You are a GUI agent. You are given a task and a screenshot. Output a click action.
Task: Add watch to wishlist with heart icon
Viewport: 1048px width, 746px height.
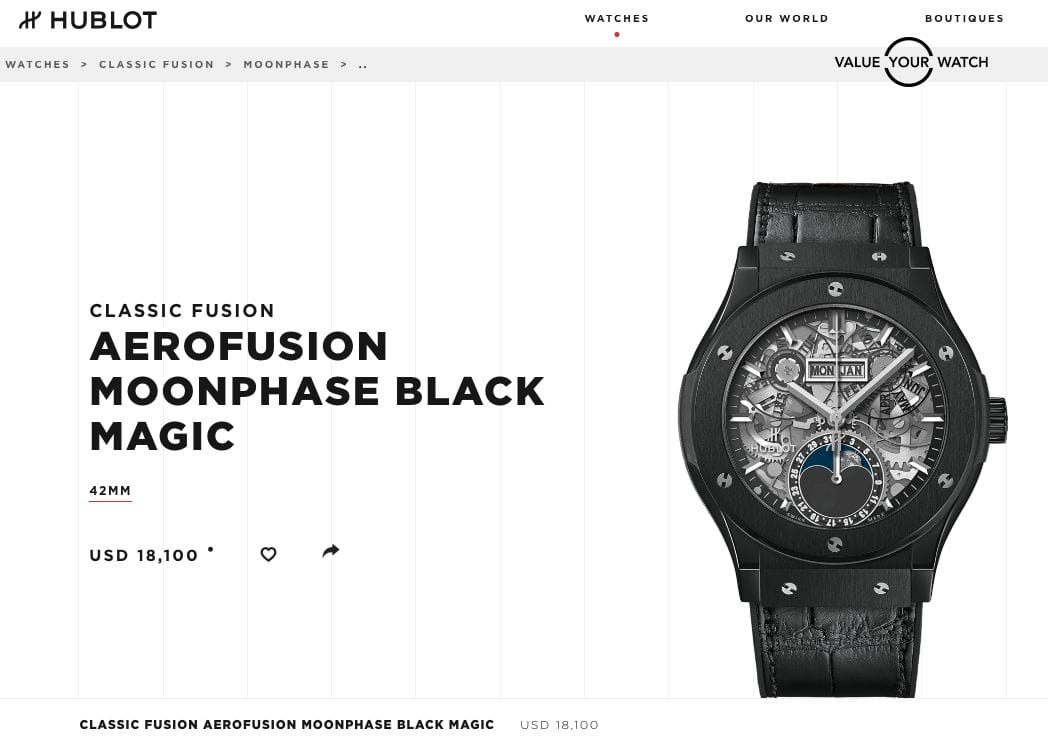coord(268,554)
